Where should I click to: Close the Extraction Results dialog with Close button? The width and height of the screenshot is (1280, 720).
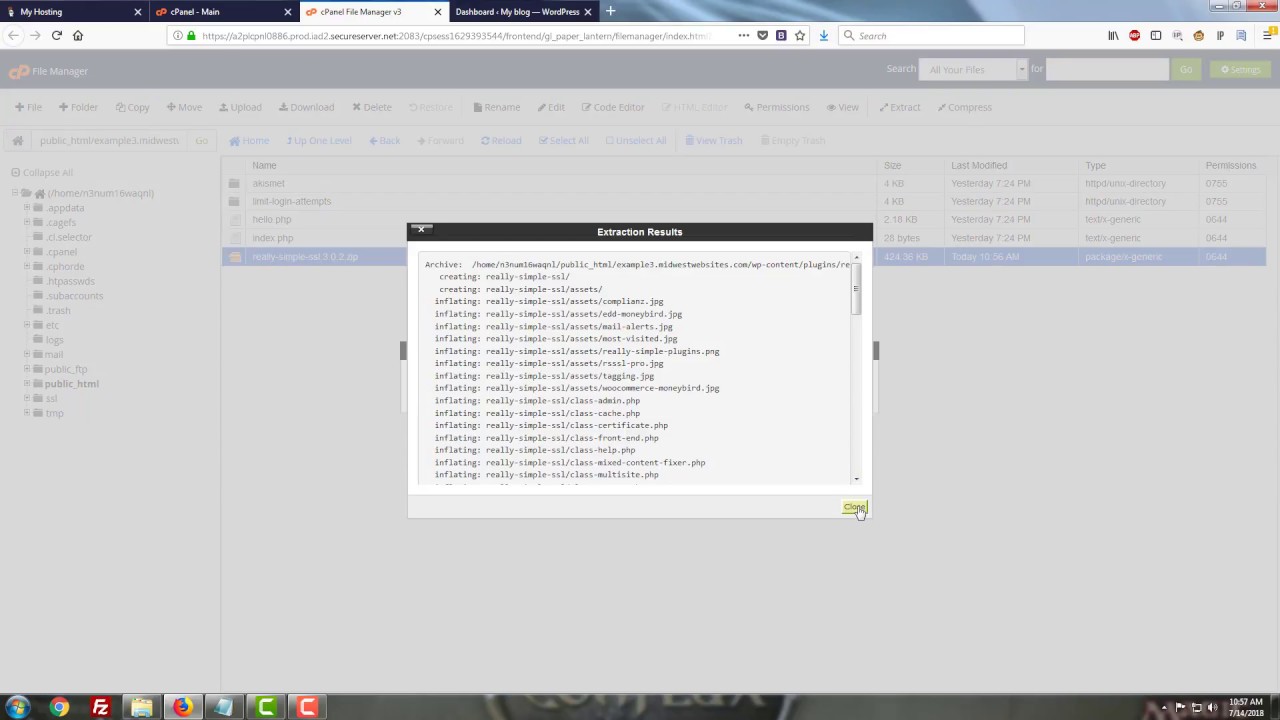point(854,507)
